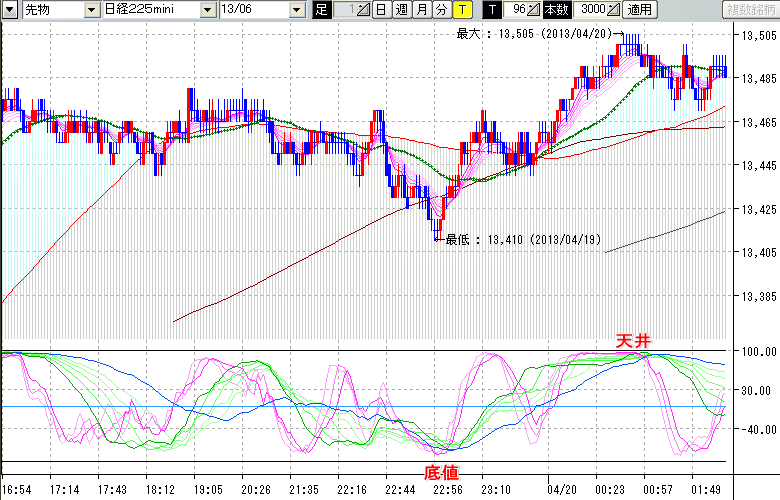Select the 分 (minute) timeframe button

click(441, 10)
